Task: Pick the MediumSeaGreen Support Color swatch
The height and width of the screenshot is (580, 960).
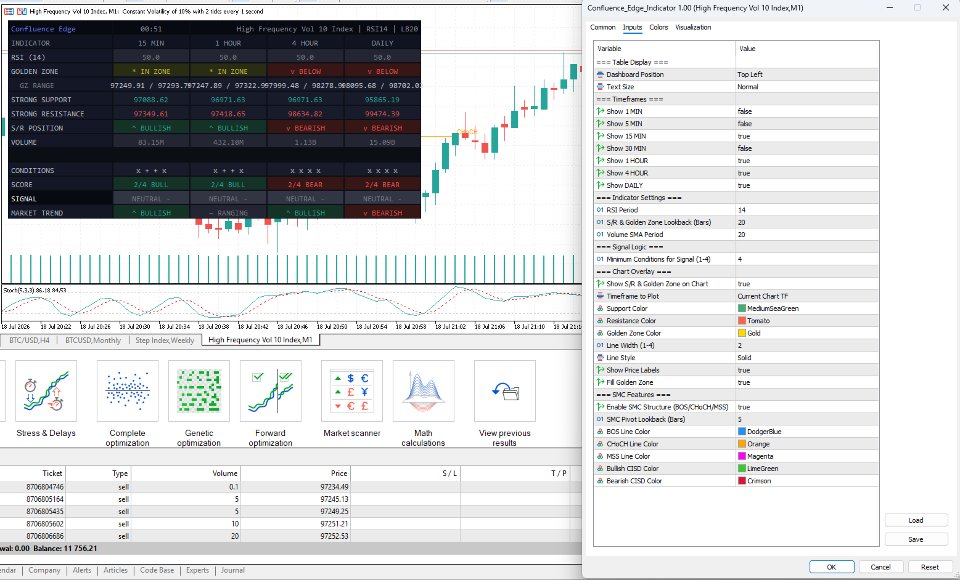Action: click(x=742, y=309)
